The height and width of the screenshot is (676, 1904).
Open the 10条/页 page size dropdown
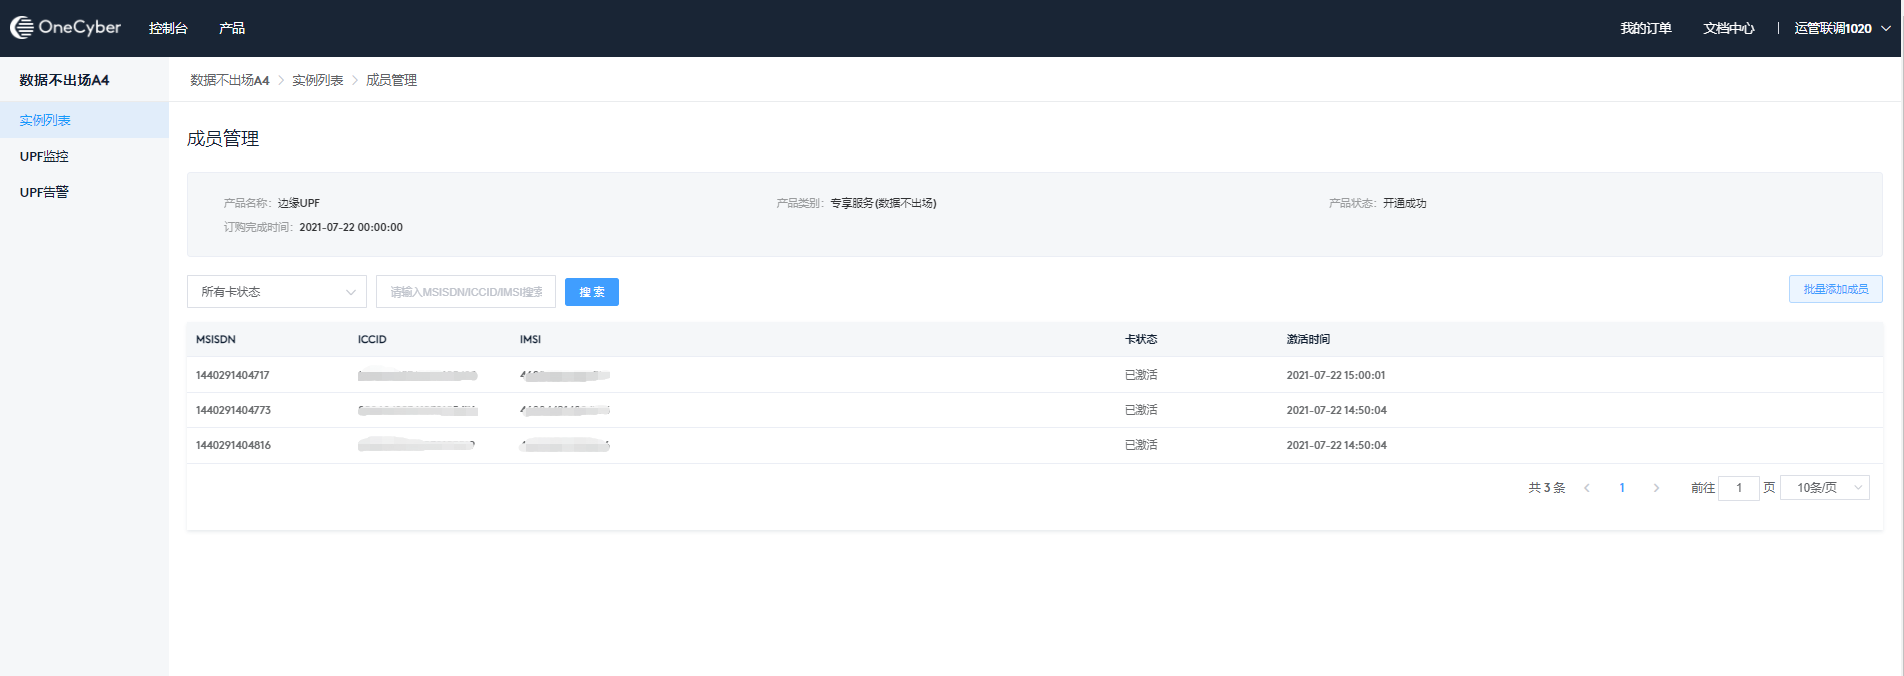pyautogui.click(x=1825, y=488)
